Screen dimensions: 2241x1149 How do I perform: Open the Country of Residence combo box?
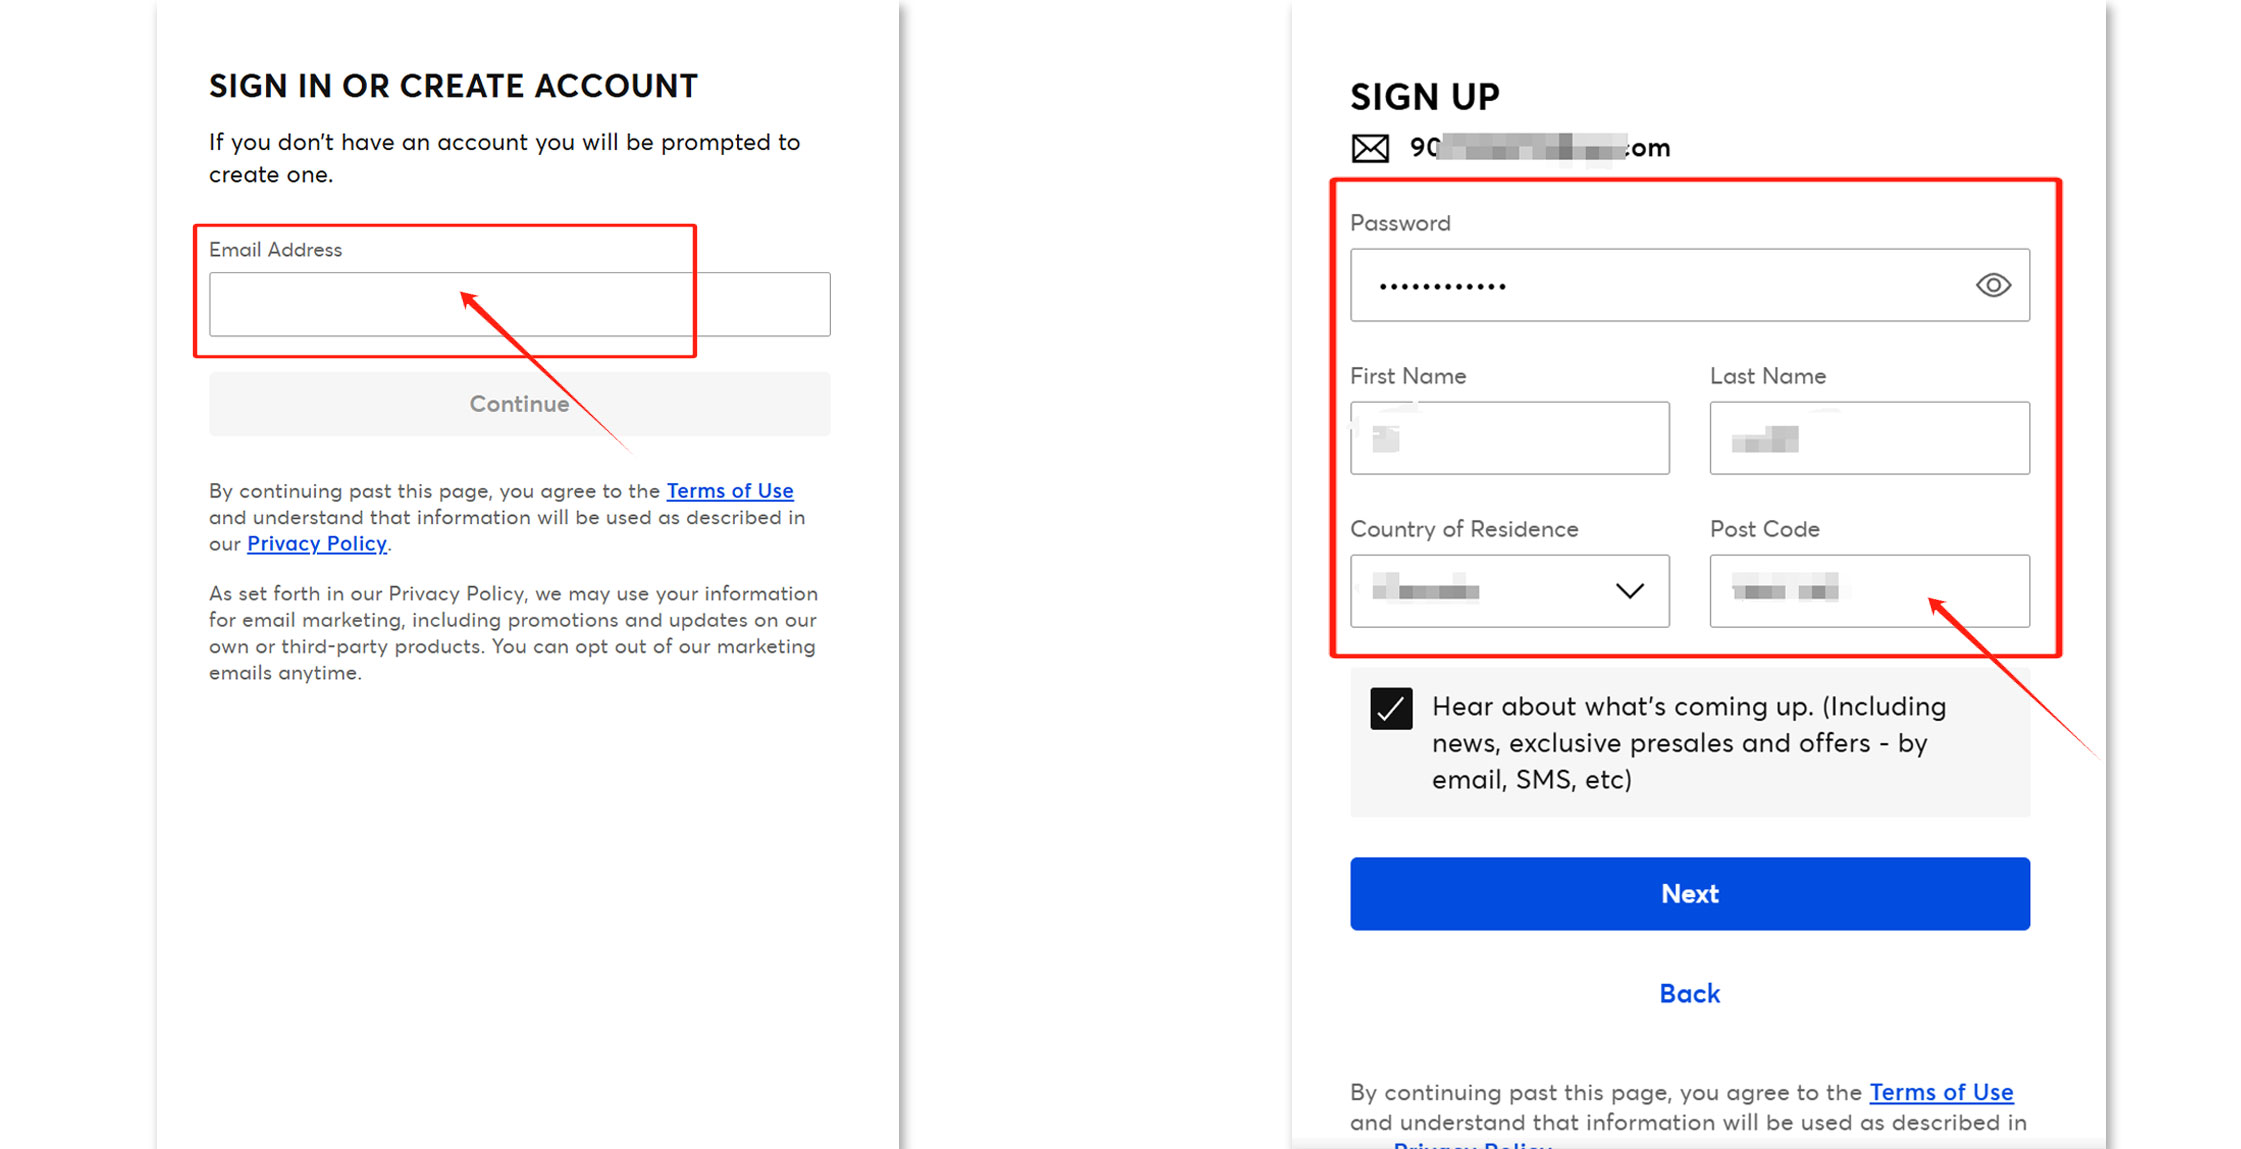click(1509, 591)
